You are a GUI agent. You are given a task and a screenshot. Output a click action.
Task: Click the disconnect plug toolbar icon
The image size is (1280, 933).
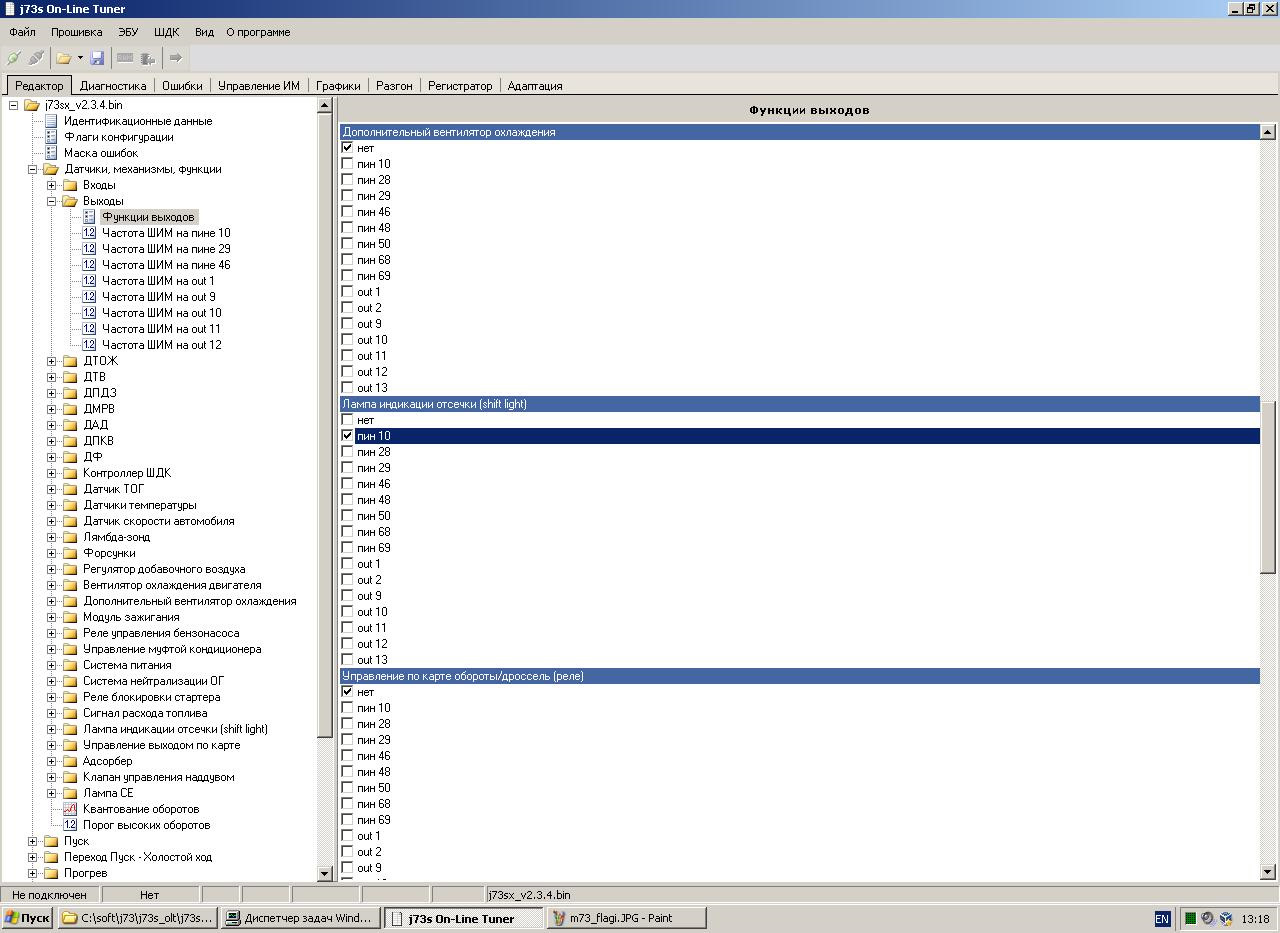36,58
